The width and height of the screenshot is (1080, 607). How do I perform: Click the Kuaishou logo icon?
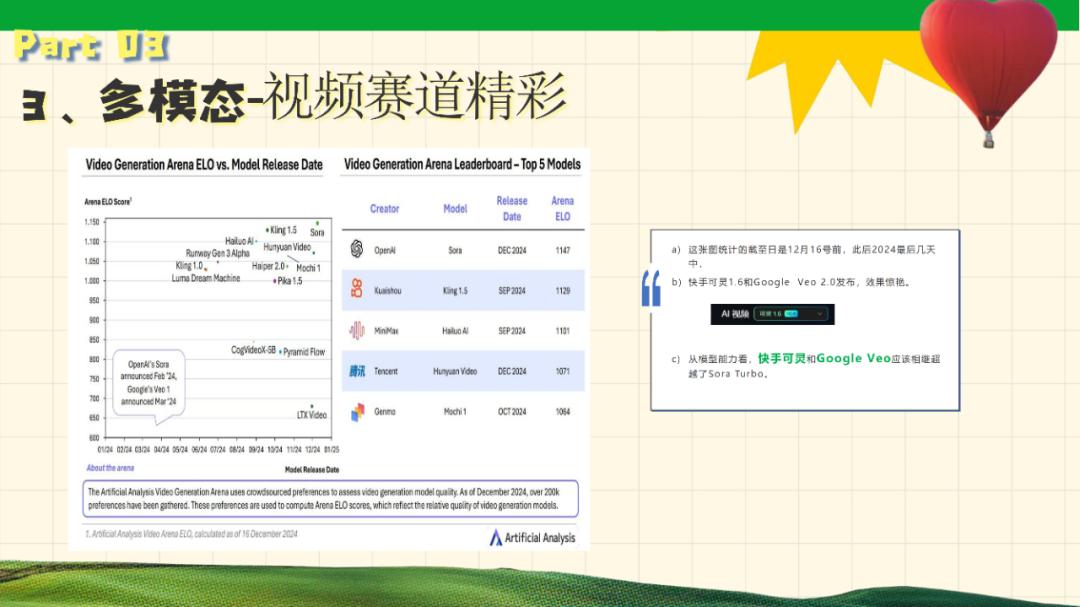pyautogui.click(x=356, y=290)
